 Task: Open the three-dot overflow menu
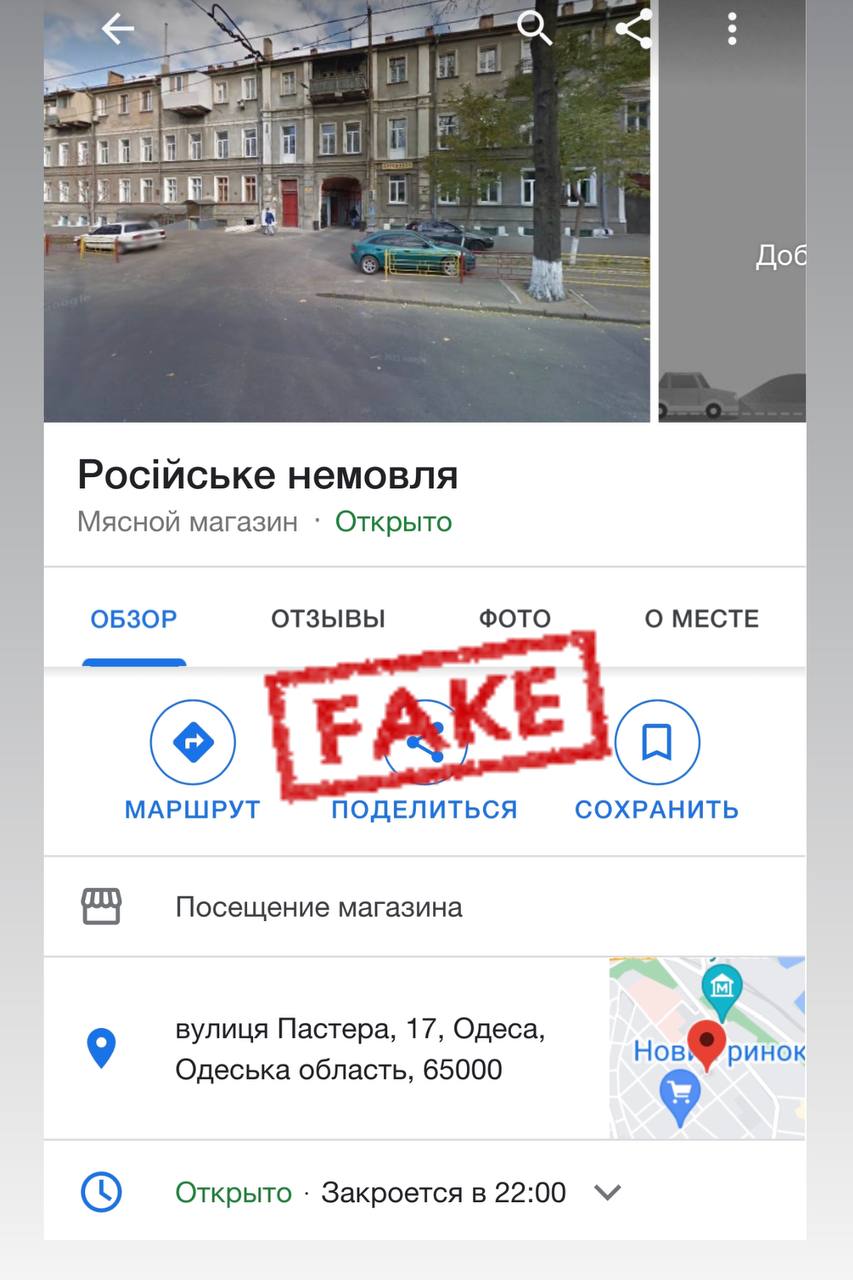point(732,29)
